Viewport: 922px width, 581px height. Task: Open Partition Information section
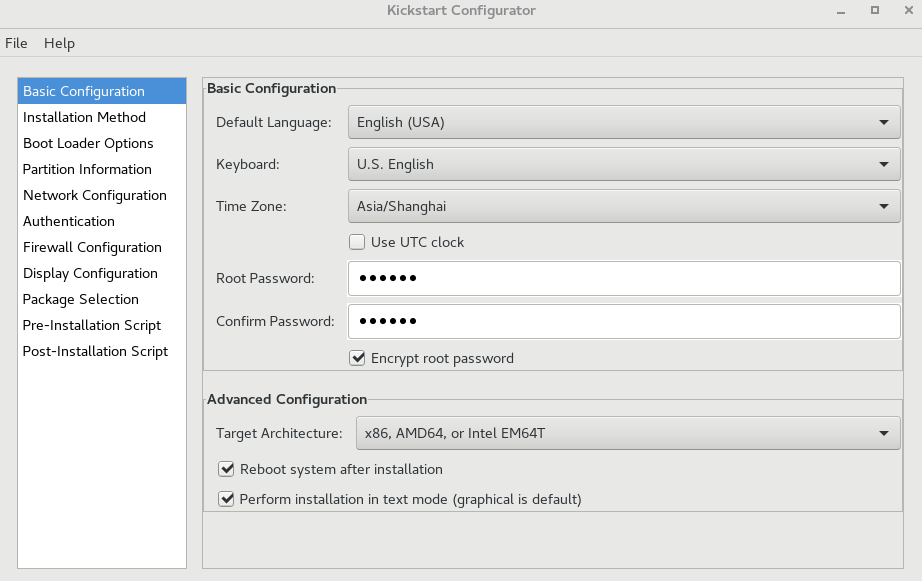click(x=87, y=169)
